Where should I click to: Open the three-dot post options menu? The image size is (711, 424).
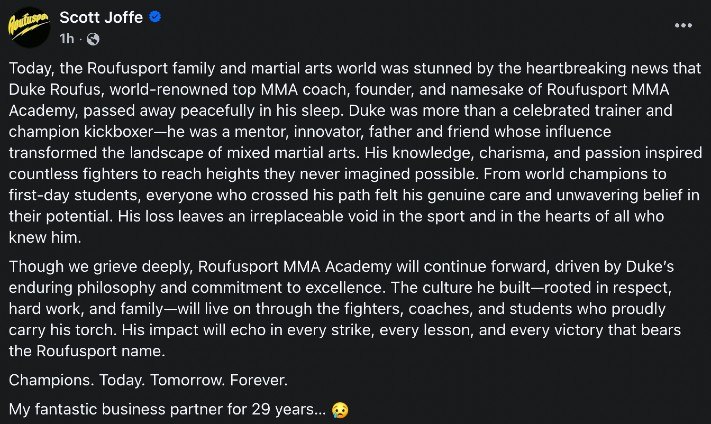coord(684,25)
